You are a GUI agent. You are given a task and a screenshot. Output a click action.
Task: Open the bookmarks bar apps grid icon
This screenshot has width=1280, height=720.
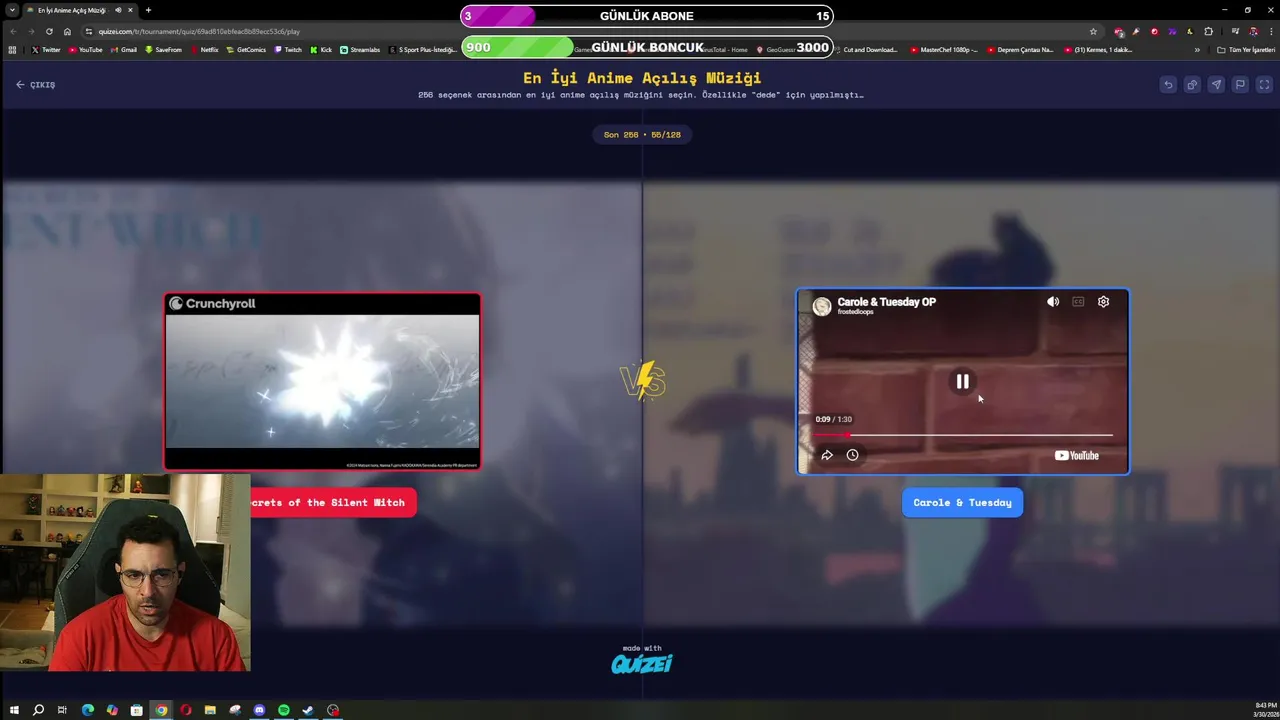[12, 49]
